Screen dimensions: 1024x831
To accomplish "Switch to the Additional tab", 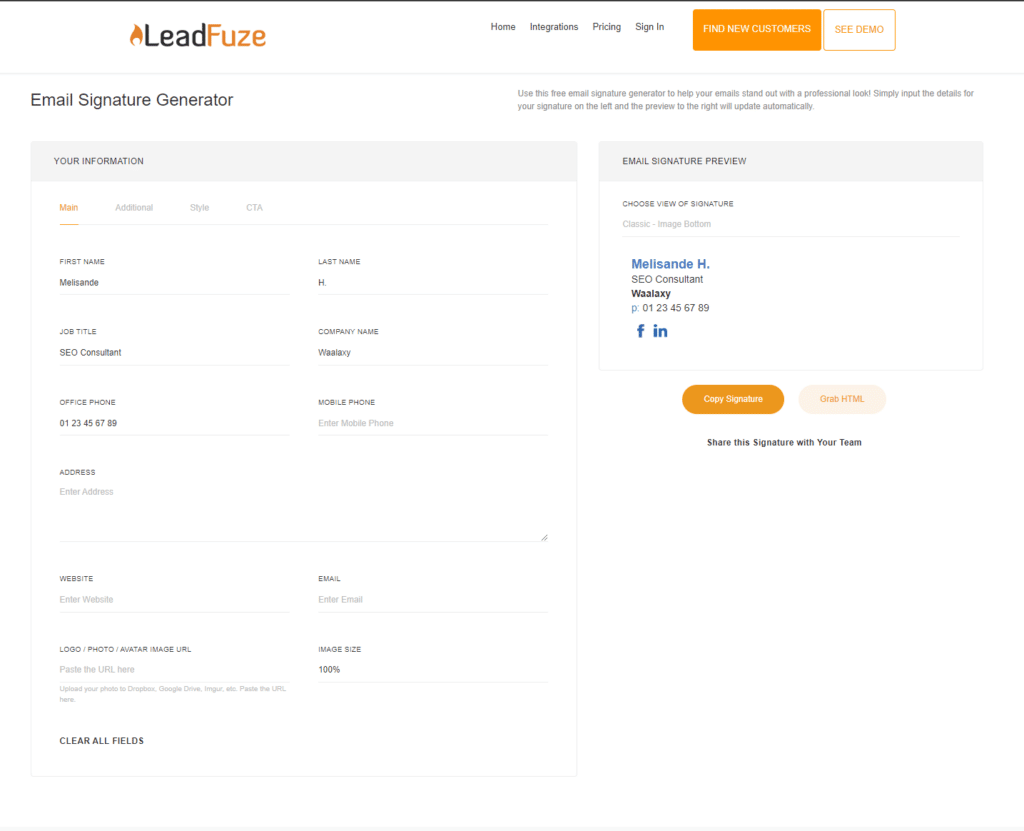I will (x=134, y=208).
